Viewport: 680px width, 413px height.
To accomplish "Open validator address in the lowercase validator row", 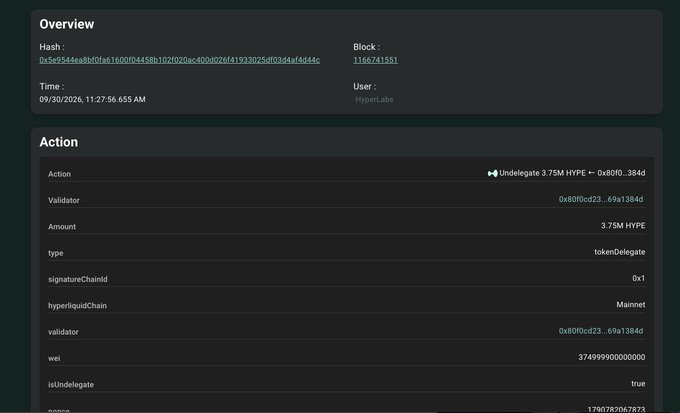I will (601, 331).
